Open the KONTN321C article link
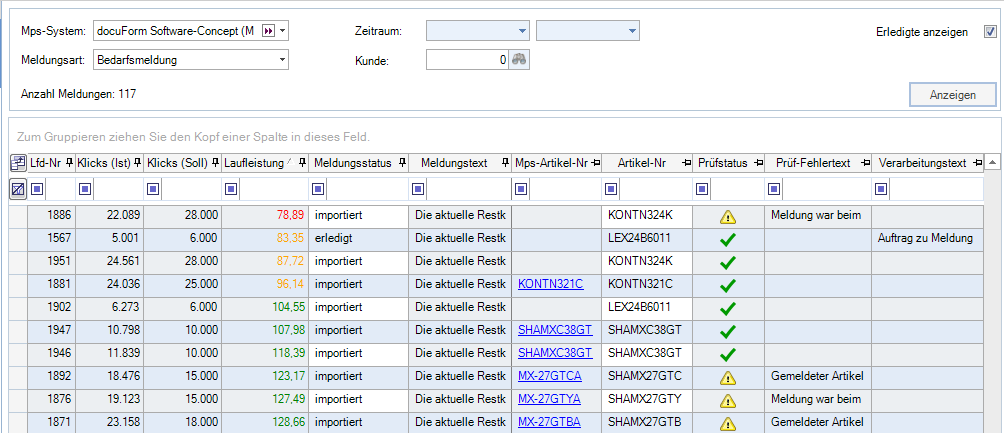This screenshot has width=1004, height=433. 550,284
